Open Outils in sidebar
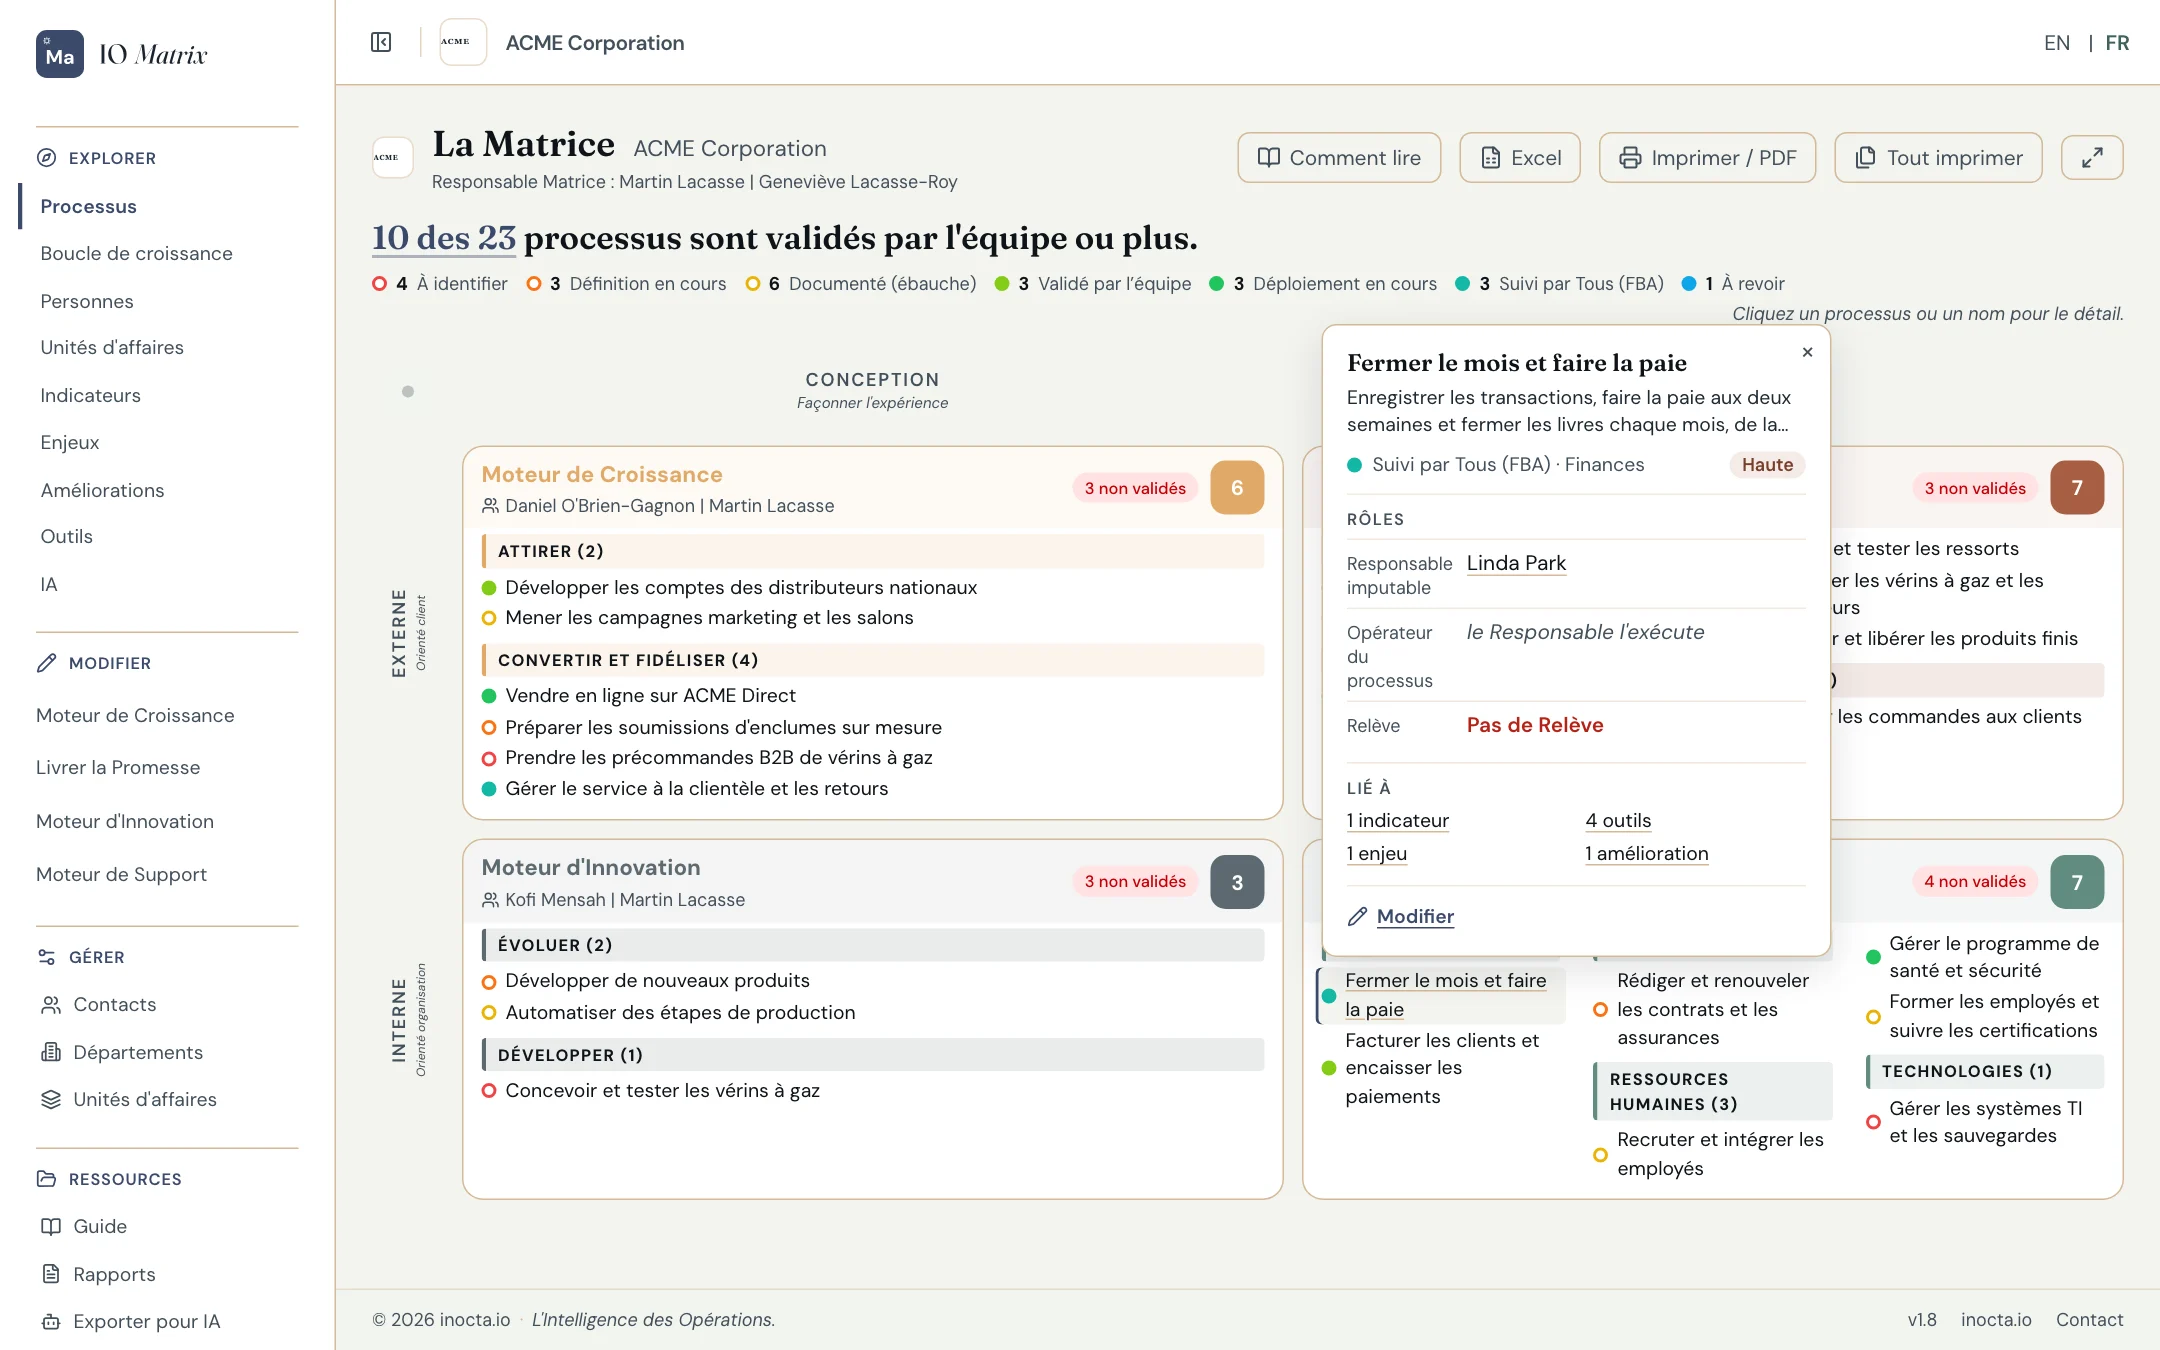Screen dimensions: 2160x1350 pyautogui.click(x=66, y=536)
